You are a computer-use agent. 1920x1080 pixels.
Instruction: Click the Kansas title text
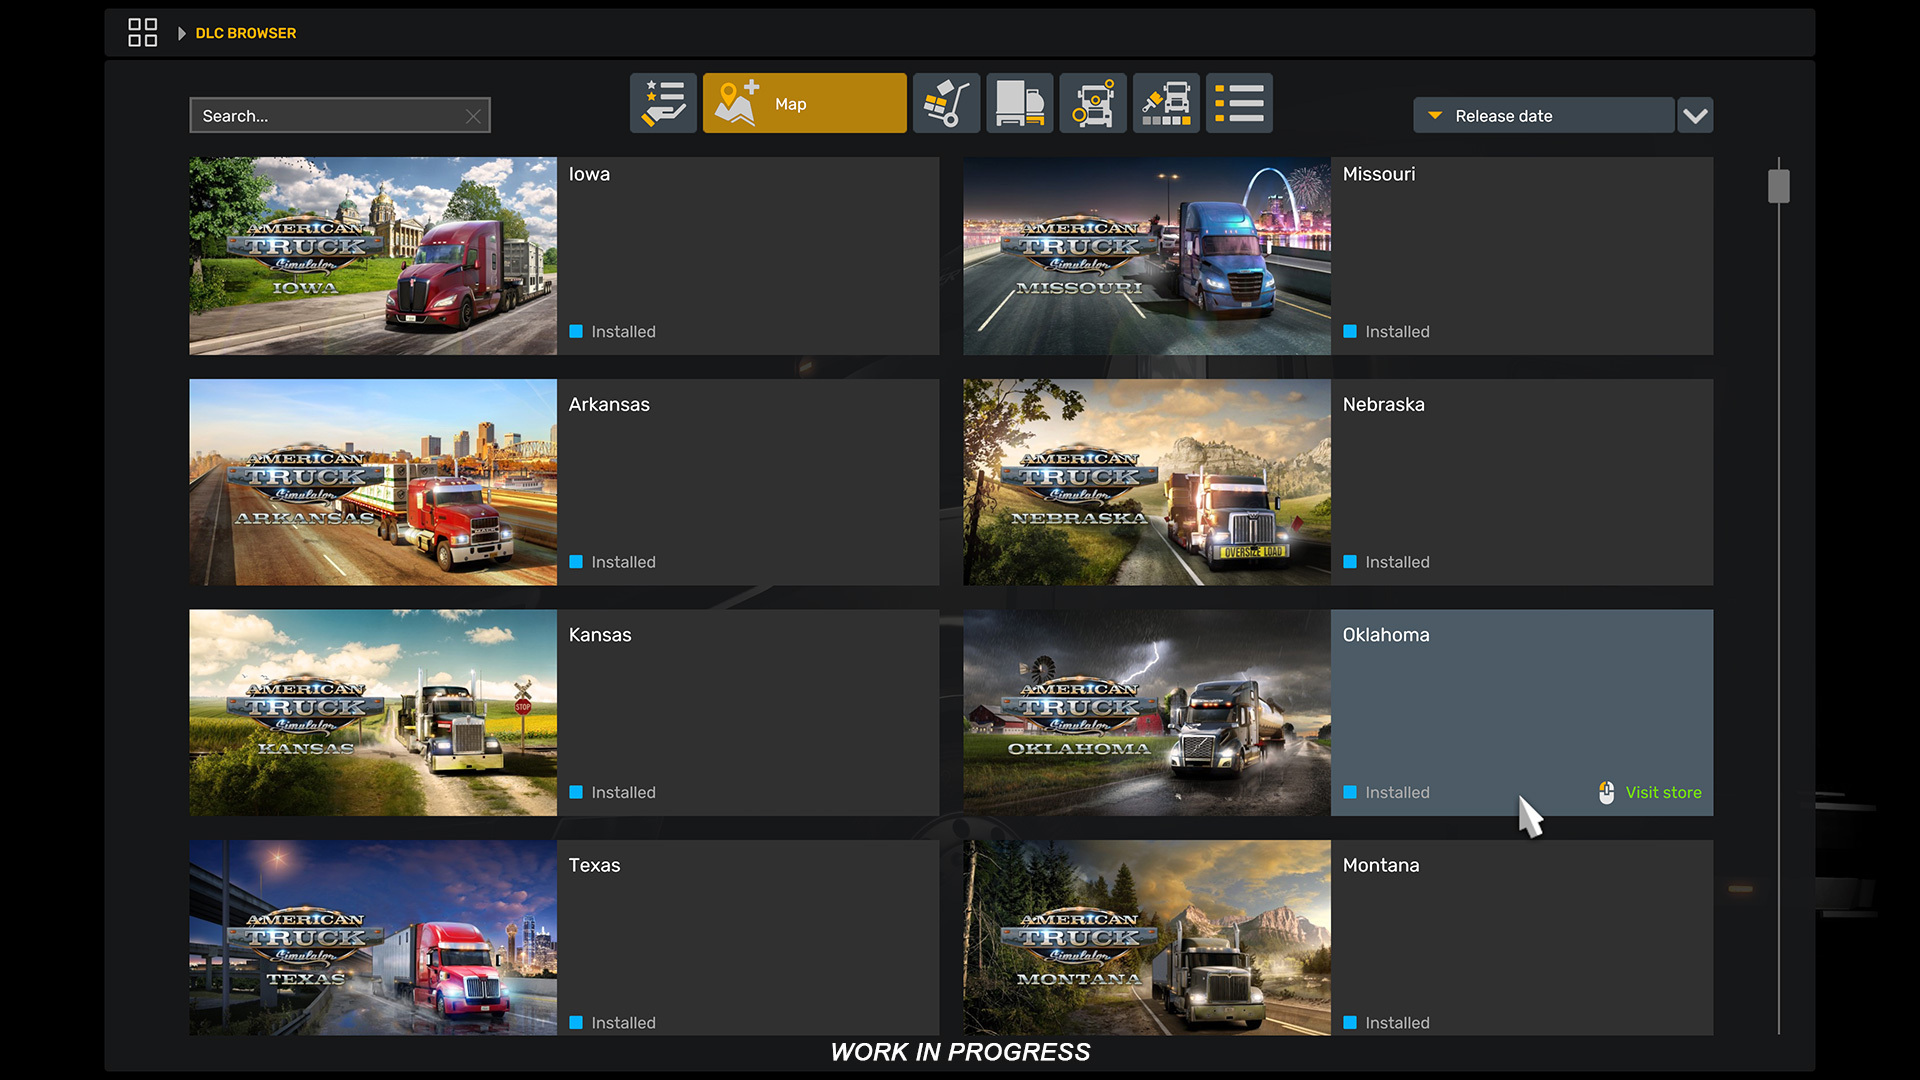tap(600, 635)
